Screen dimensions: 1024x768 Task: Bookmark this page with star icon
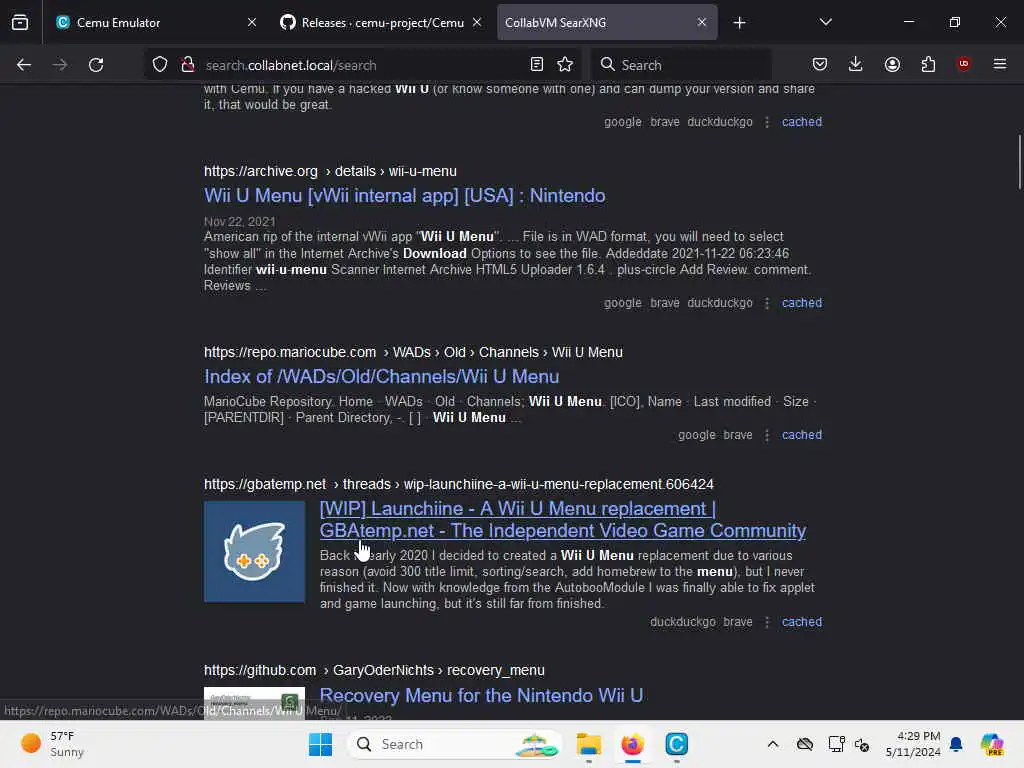click(x=565, y=64)
